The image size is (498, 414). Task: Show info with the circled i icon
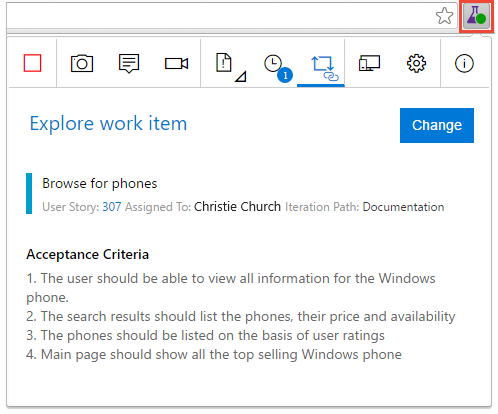(464, 63)
